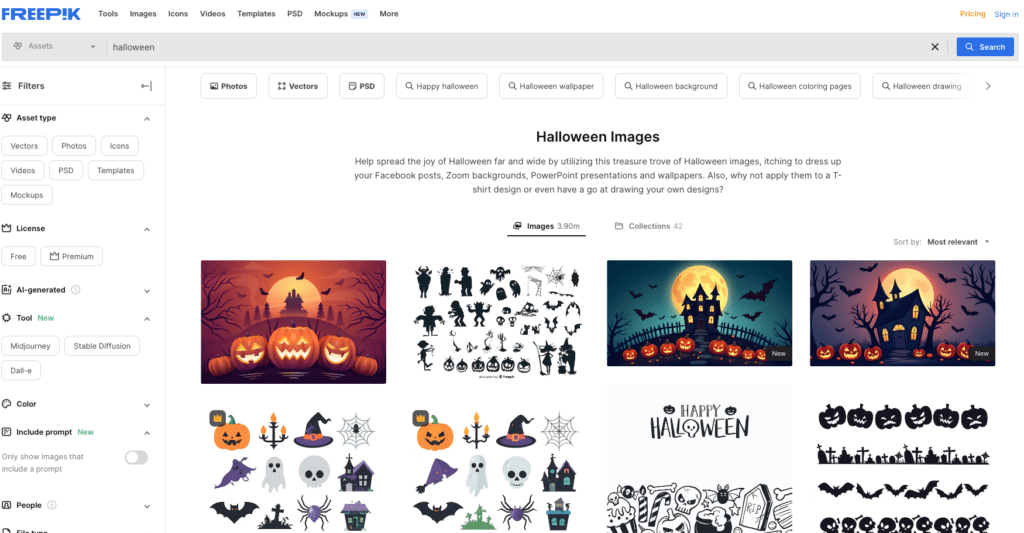The image size is (1024, 533).
Task: Enable the Include prompt toggle
Action: pos(135,457)
